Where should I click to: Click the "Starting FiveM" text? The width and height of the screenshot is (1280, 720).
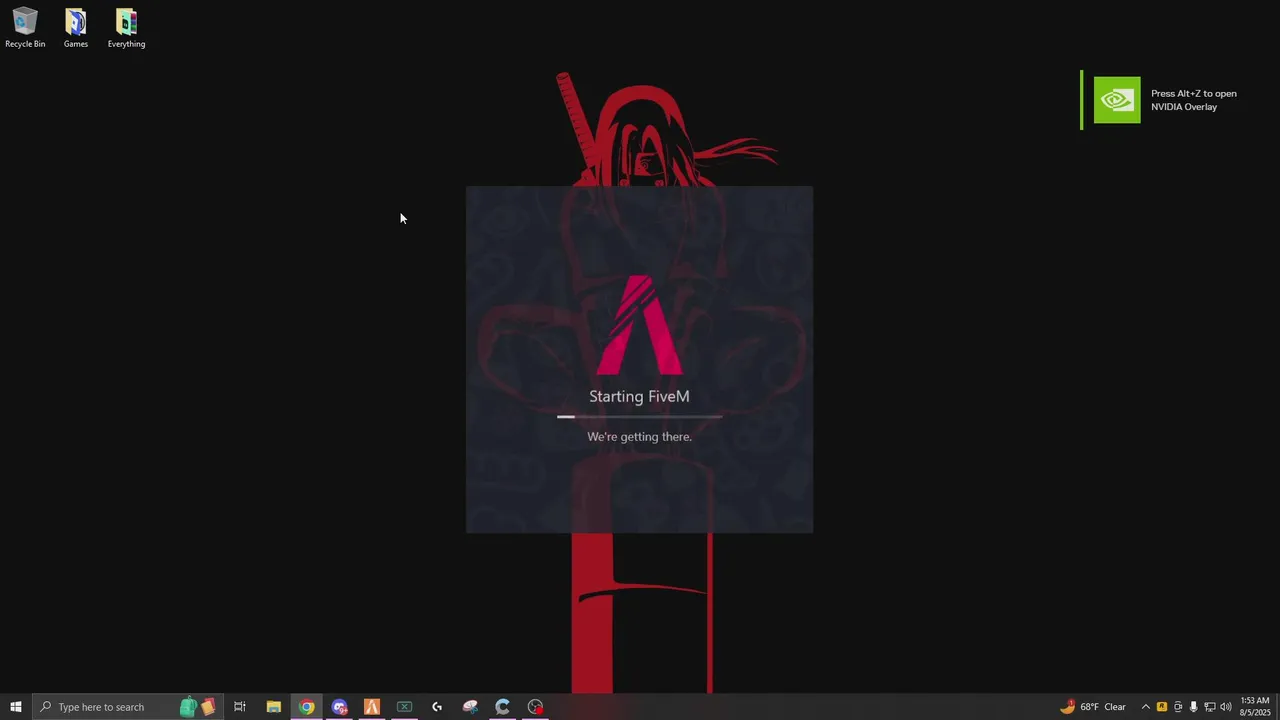point(639,396)
